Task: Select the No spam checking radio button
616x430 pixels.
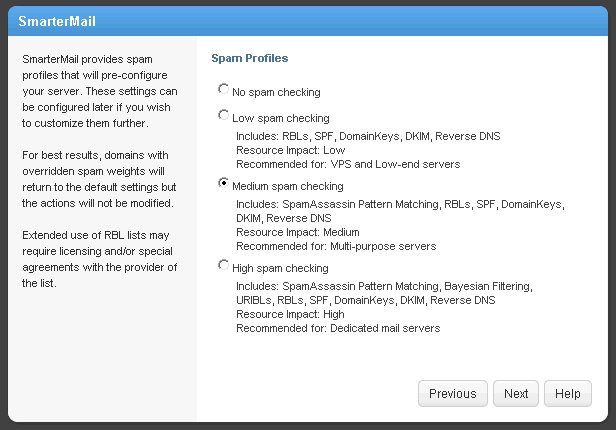Action: 223,89
